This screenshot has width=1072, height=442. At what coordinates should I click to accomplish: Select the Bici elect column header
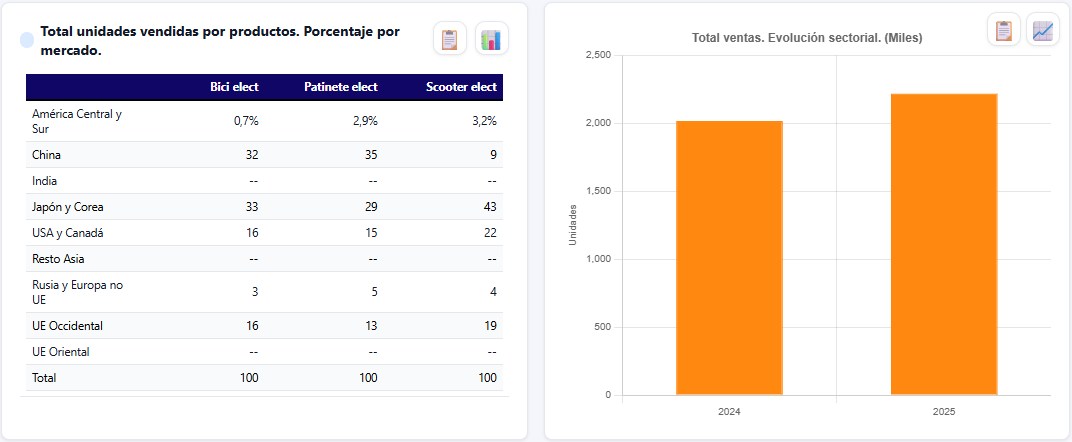click(234, 87)
